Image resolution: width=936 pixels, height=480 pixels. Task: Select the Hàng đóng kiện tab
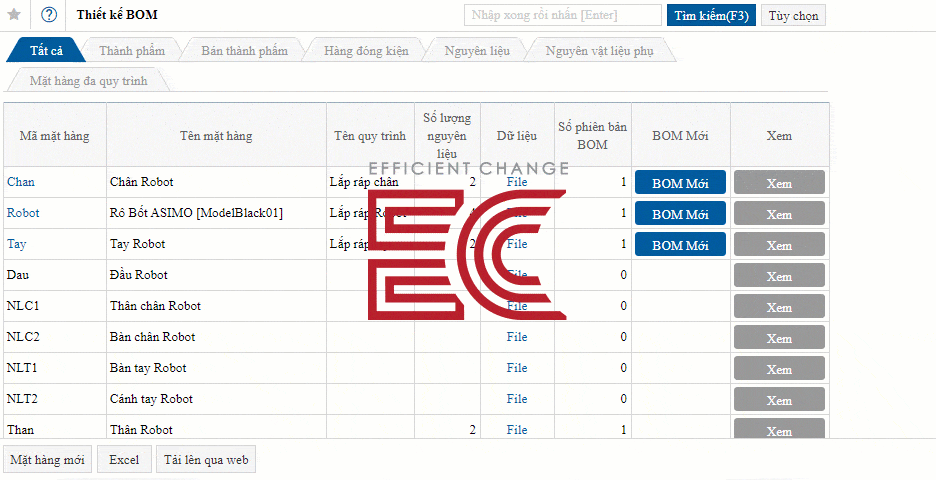(x=366, y=51)
